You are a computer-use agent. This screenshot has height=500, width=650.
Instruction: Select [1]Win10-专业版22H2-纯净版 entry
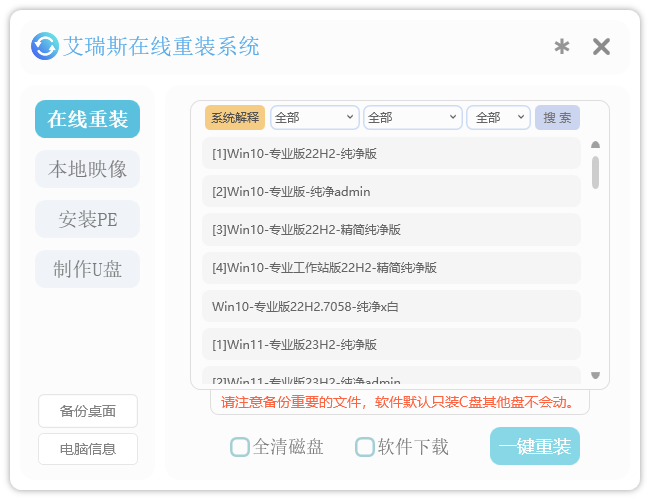click(391, 153)
